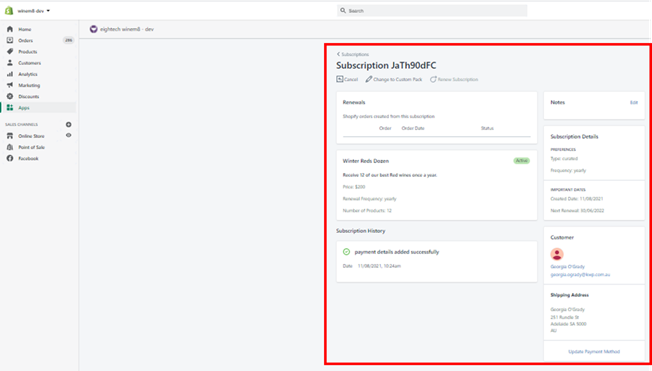Go to Customers section
The width and height of the screenshot is (652, 371).
tap(30, 63)
